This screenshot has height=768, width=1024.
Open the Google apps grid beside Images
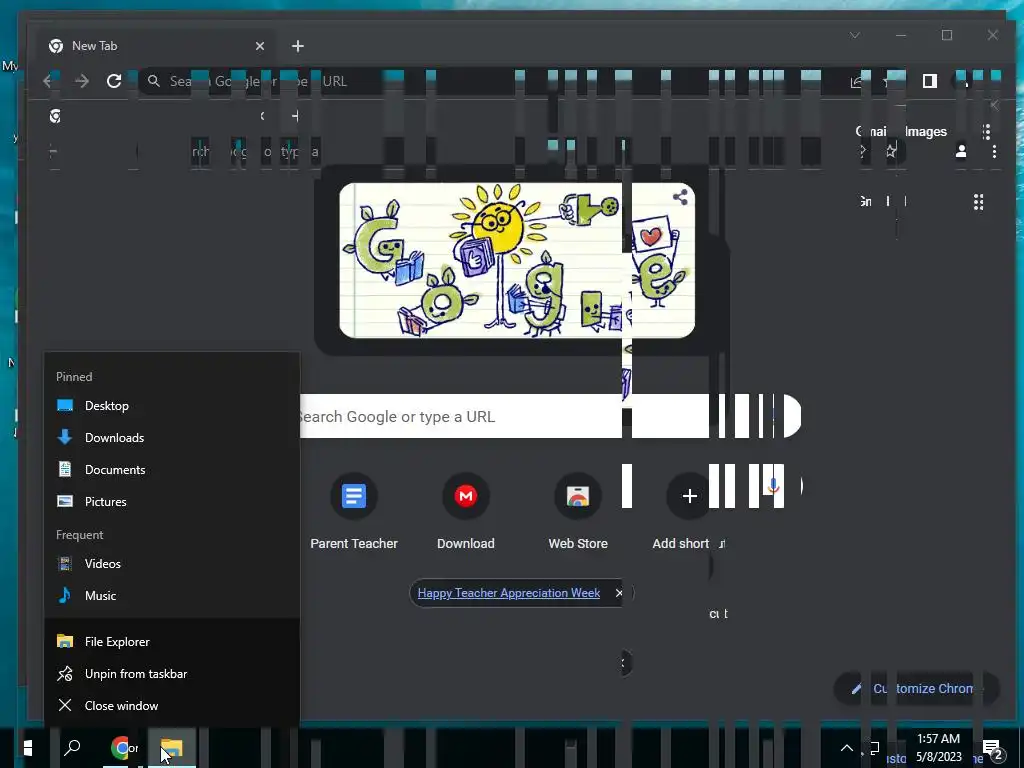click(x=986, y=131)
